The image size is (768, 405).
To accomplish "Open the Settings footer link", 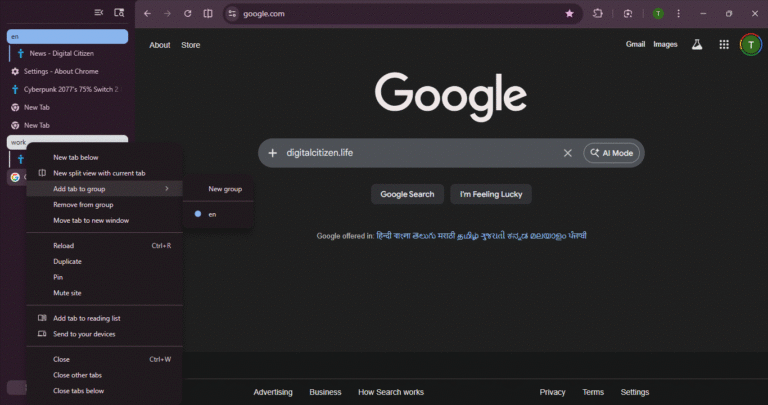I will 635,392.
